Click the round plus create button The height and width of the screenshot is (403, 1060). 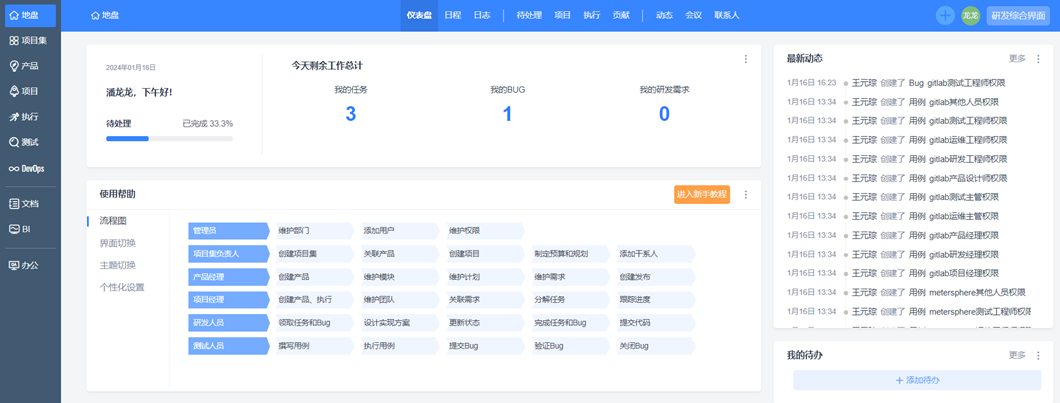point(945,16)
